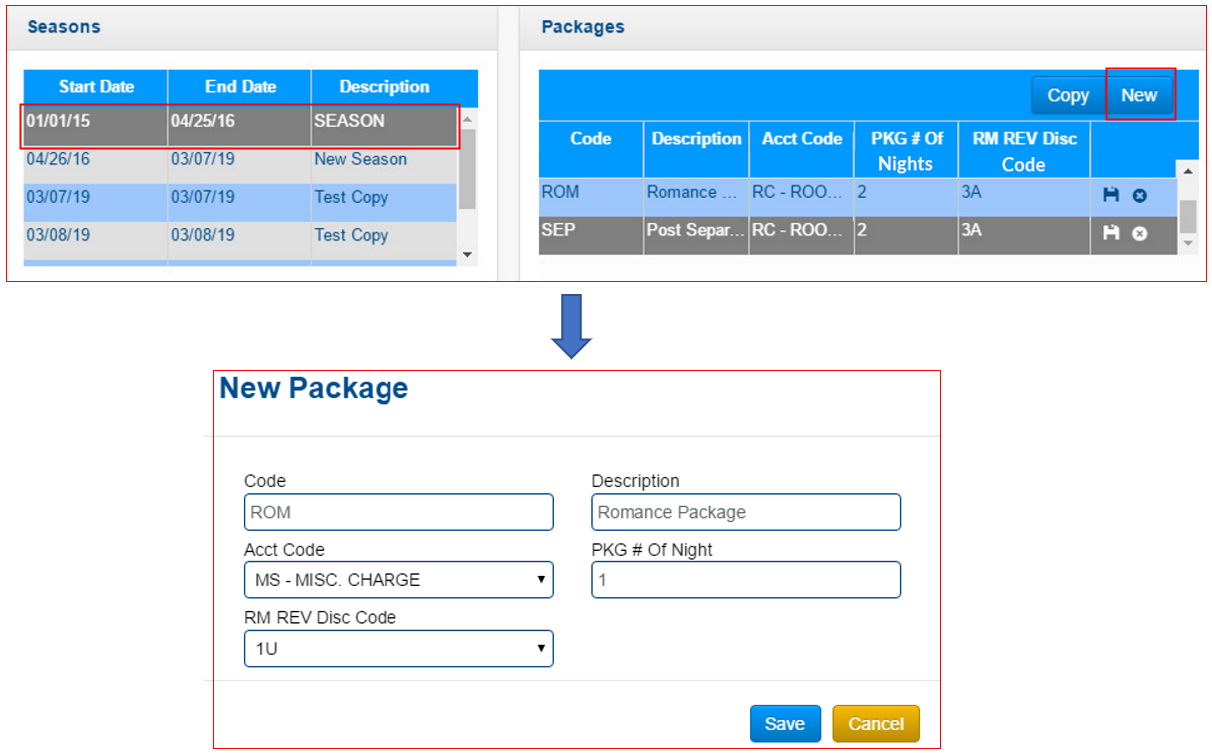The image size is (1212, 753).
Task: Sort by Start Date column header
Action: click(96, 87)
